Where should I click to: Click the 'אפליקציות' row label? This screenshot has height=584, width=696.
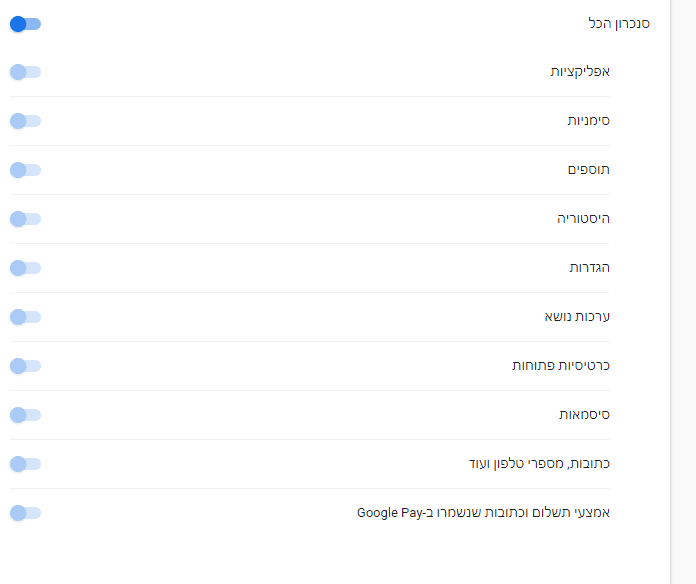coord(580,72)
